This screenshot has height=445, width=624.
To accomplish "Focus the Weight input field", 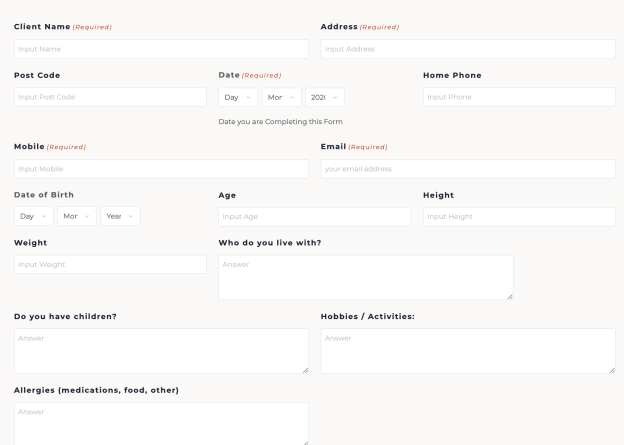I will pyautogui.click(x=110, y=265).
